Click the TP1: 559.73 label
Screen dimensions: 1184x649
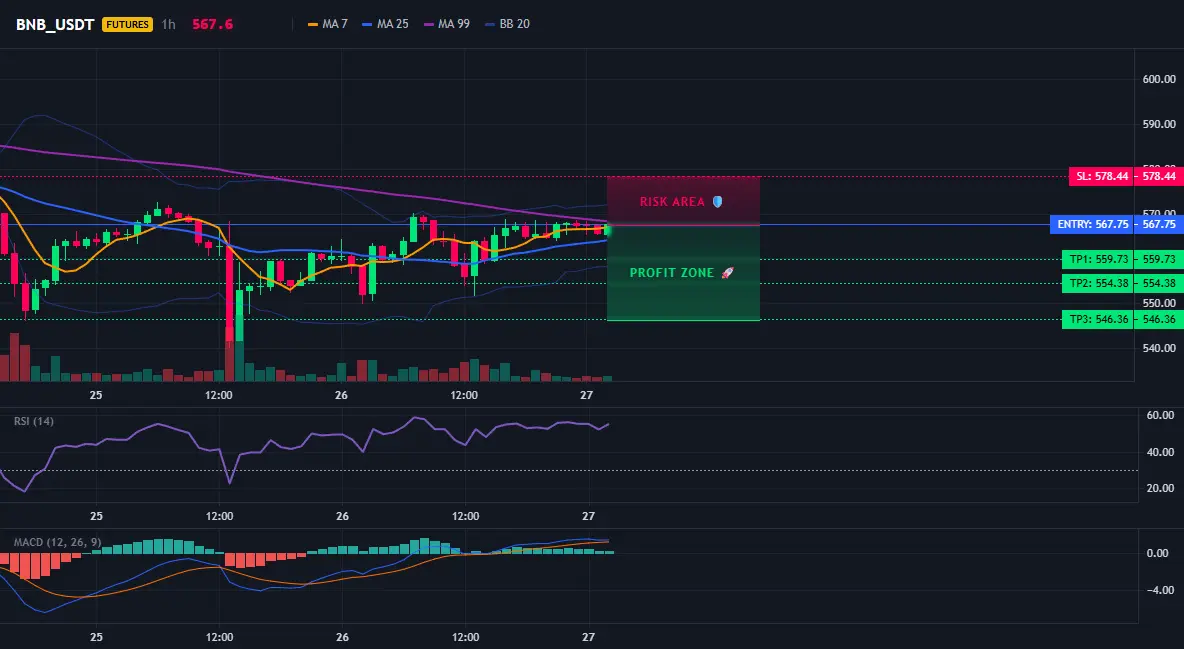tap(1099, 259)
